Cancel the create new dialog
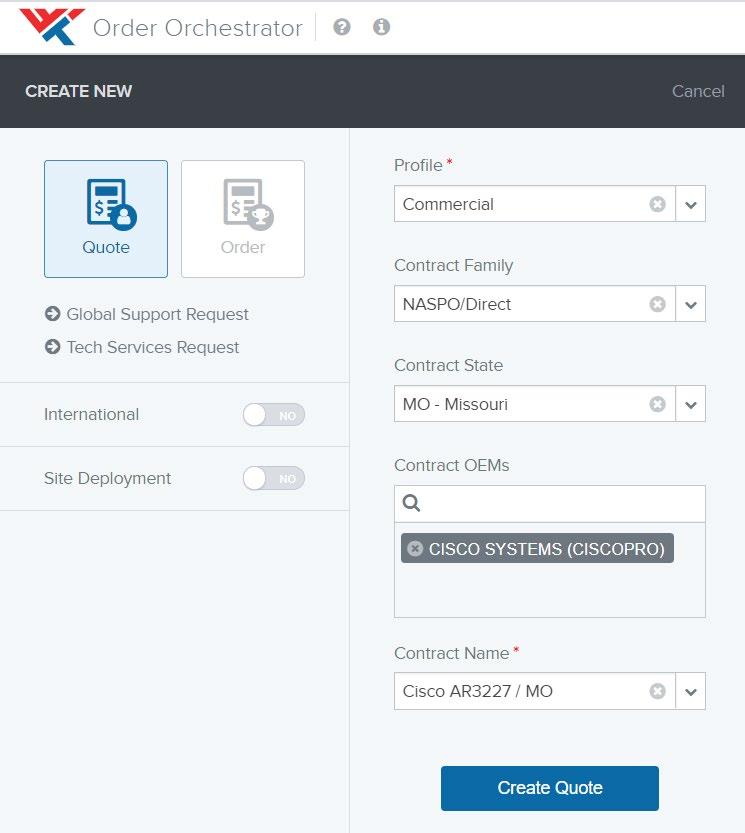 pyautogui.click(x=698, y=91)
